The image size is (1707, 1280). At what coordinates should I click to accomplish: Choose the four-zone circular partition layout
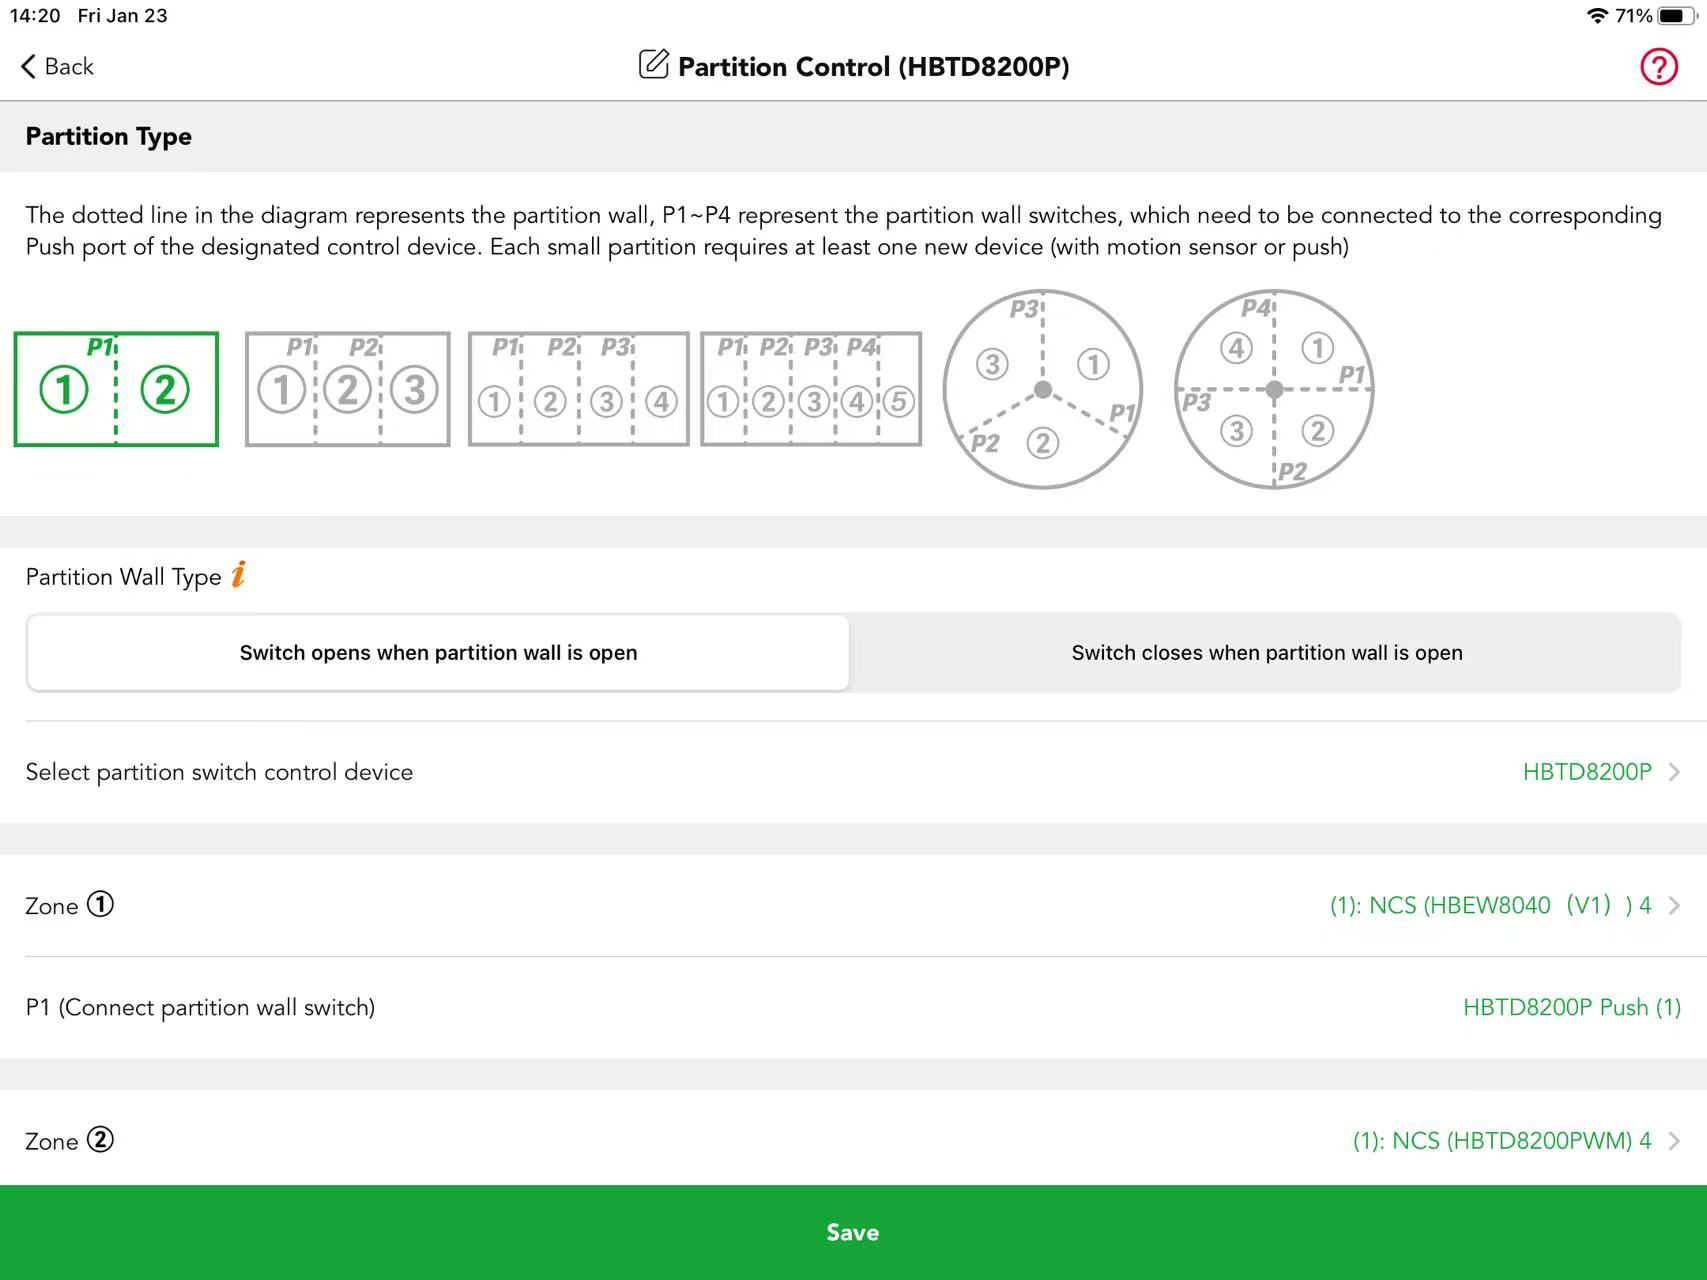1274,389
